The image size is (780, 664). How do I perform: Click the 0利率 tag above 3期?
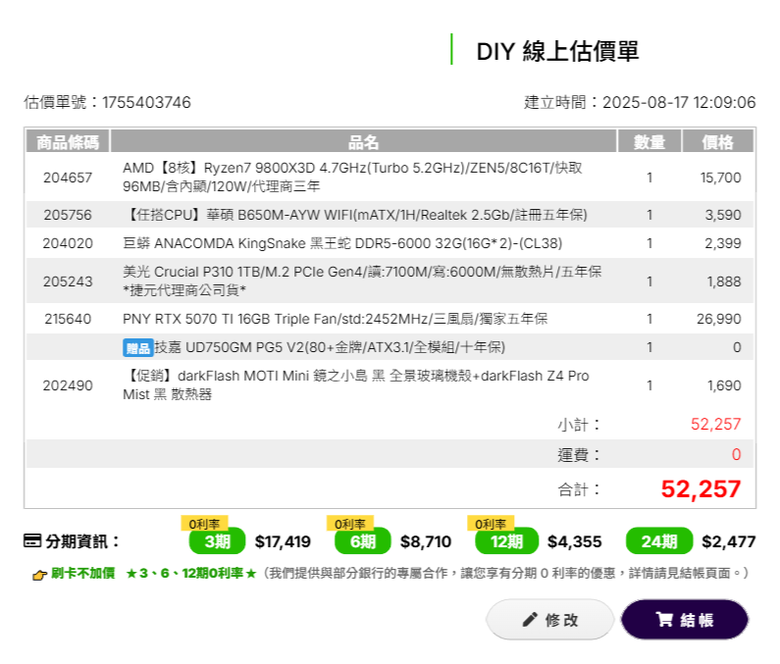tap(204, 524)
